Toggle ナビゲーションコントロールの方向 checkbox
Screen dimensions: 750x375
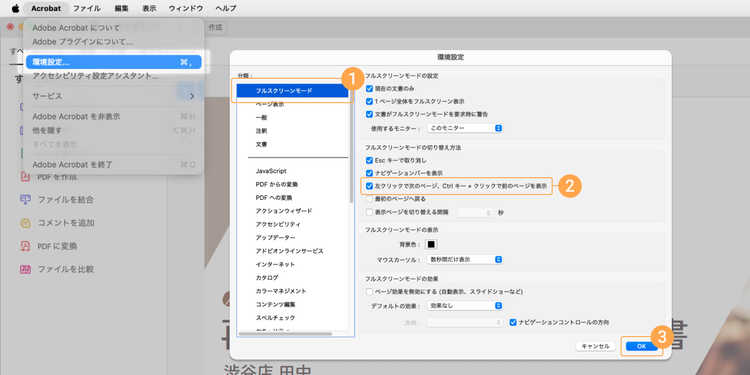pyautogui.click(x=513, y=322)
